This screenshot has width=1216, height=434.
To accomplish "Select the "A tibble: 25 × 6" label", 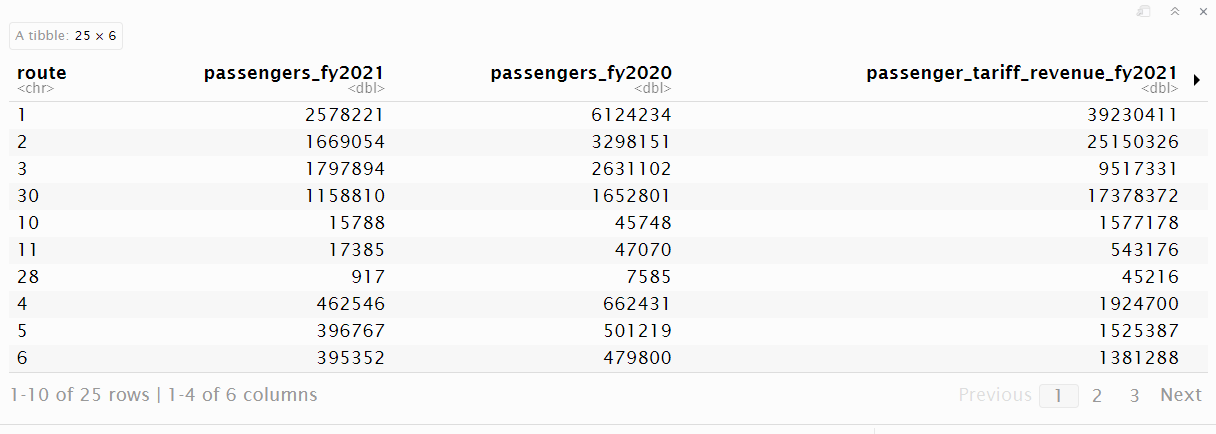I will click(x=66, y=35).
